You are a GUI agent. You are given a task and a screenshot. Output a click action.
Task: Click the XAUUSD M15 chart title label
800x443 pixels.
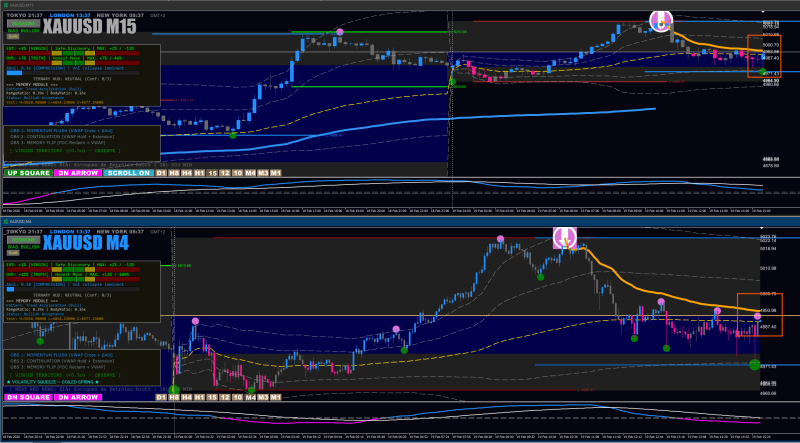tap(89, 26)
